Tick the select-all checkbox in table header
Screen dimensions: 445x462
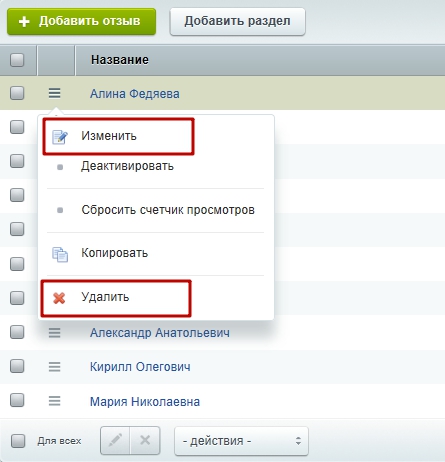[x=17, y=60]
